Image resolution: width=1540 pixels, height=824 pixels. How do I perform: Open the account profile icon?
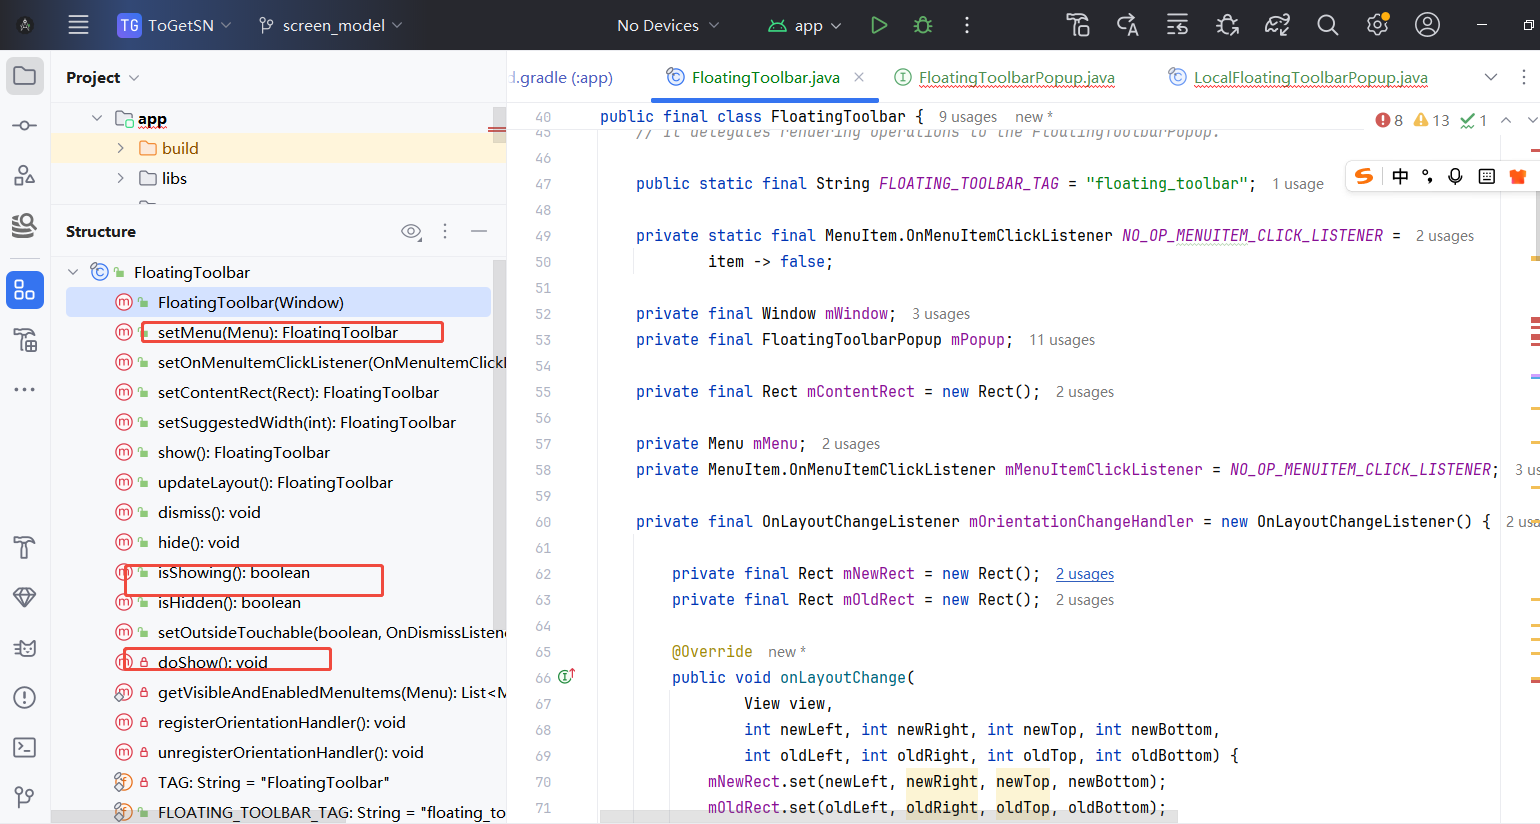(1428, 25)
